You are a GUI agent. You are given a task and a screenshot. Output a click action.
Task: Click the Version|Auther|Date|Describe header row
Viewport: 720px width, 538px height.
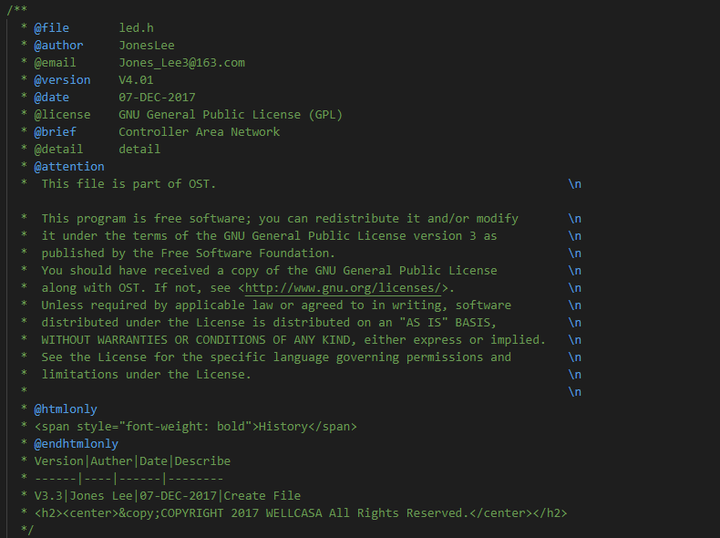(x=132, y=461)
